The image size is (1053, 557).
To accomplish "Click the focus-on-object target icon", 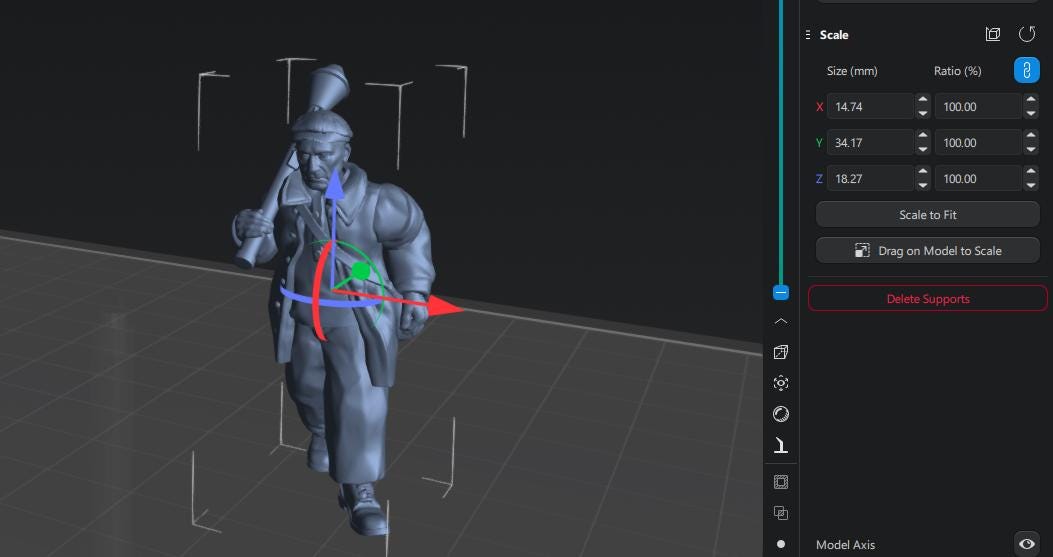I will (x=780, y=383).
